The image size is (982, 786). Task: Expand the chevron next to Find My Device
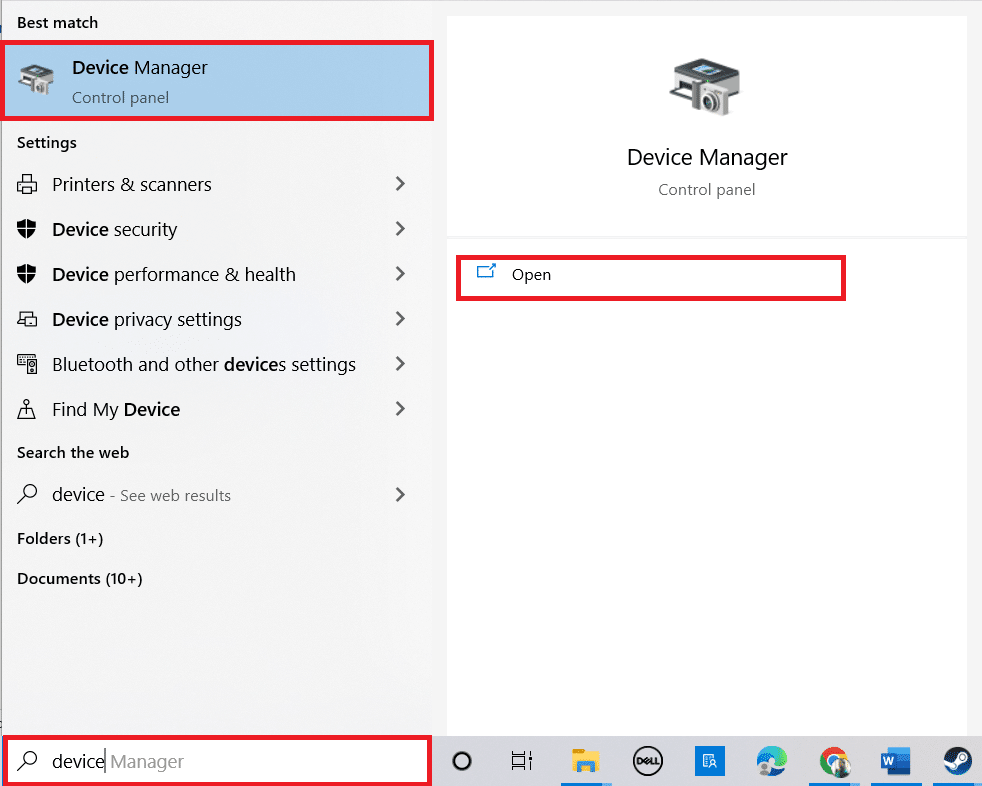coord(400,409)
